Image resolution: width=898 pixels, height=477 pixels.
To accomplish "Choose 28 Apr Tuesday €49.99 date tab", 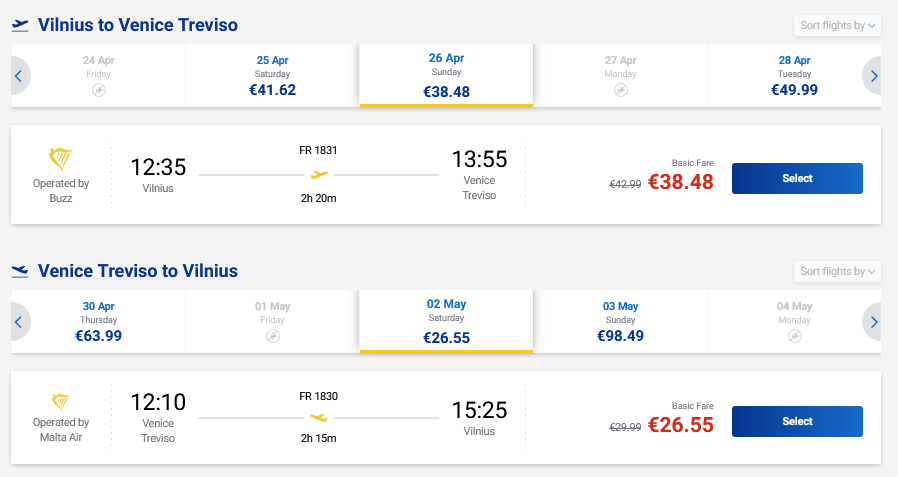I will (794, 76).
